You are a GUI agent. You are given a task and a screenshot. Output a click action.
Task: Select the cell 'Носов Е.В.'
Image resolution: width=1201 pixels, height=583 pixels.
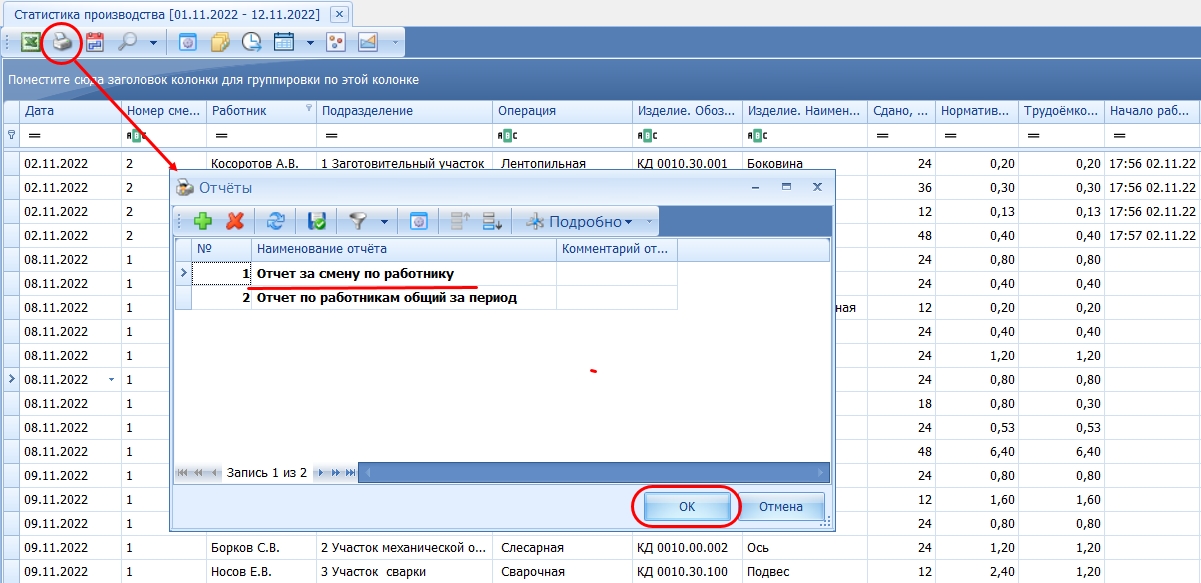pyautogui.click(x=262, y=571)
